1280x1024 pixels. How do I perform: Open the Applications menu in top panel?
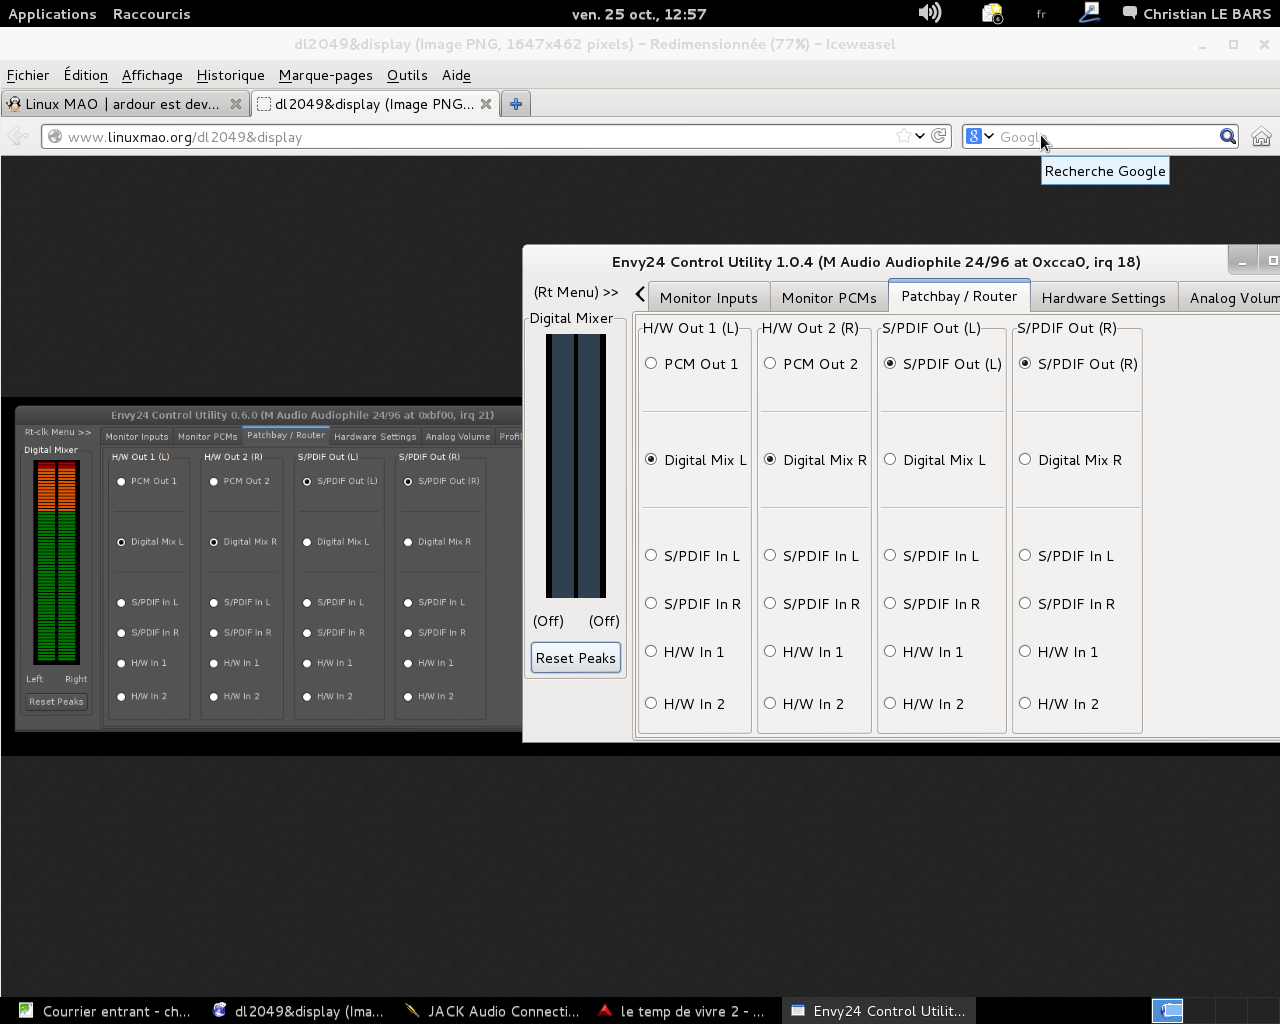point(52,14)
